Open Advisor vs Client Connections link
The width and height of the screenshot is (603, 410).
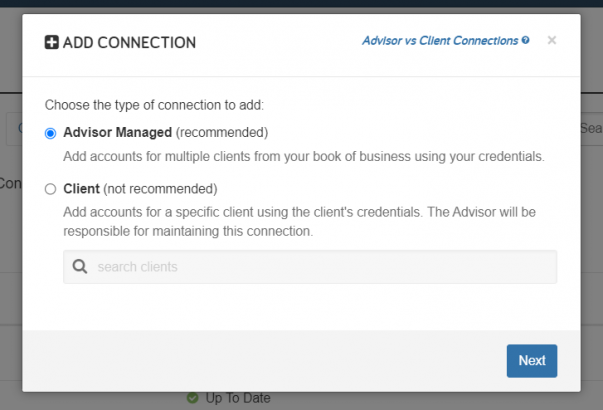(440, 40)
